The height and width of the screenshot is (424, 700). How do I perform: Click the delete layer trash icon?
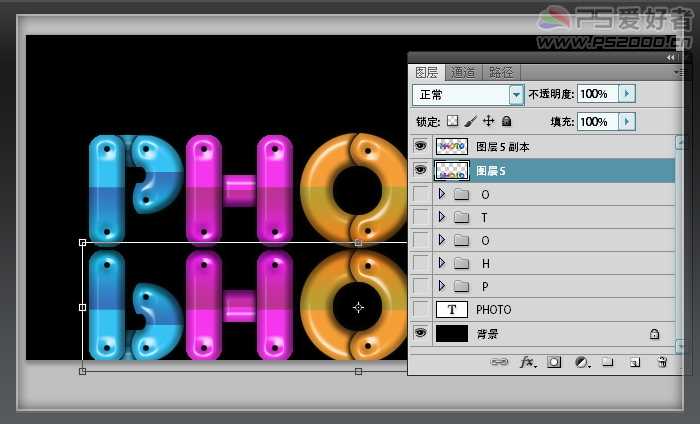click(x=662, y=362)
